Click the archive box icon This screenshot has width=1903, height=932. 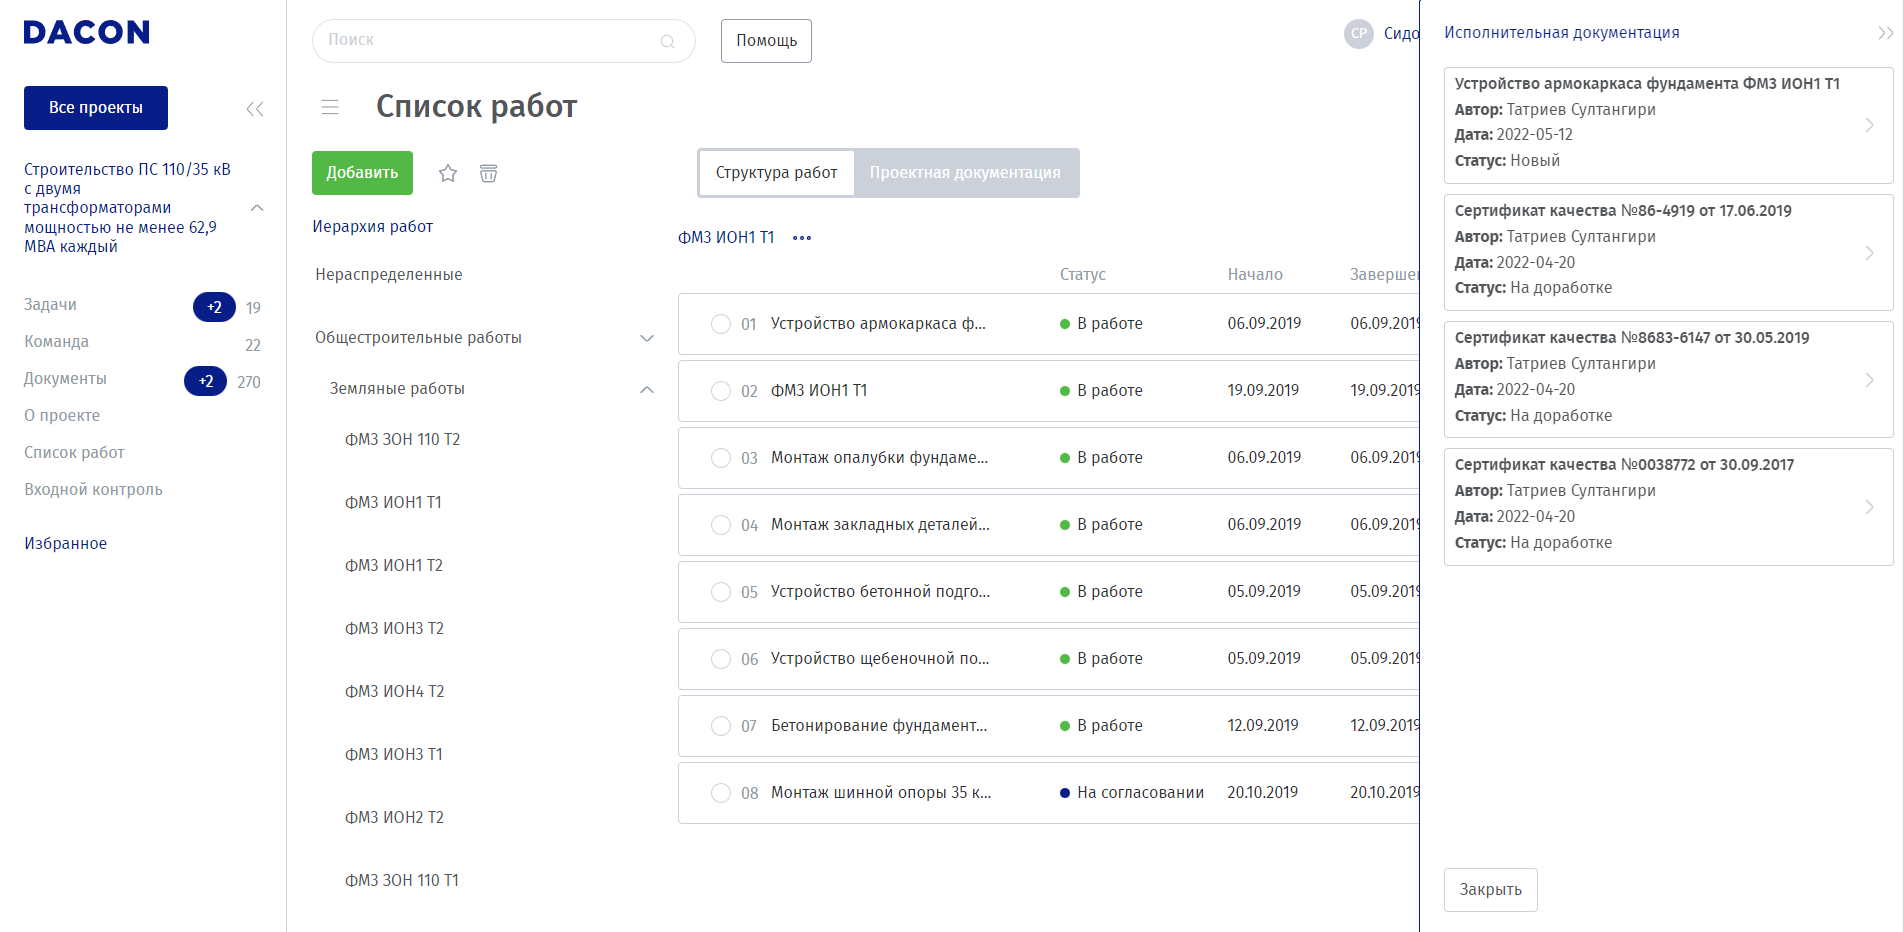(x=488, y=173)
